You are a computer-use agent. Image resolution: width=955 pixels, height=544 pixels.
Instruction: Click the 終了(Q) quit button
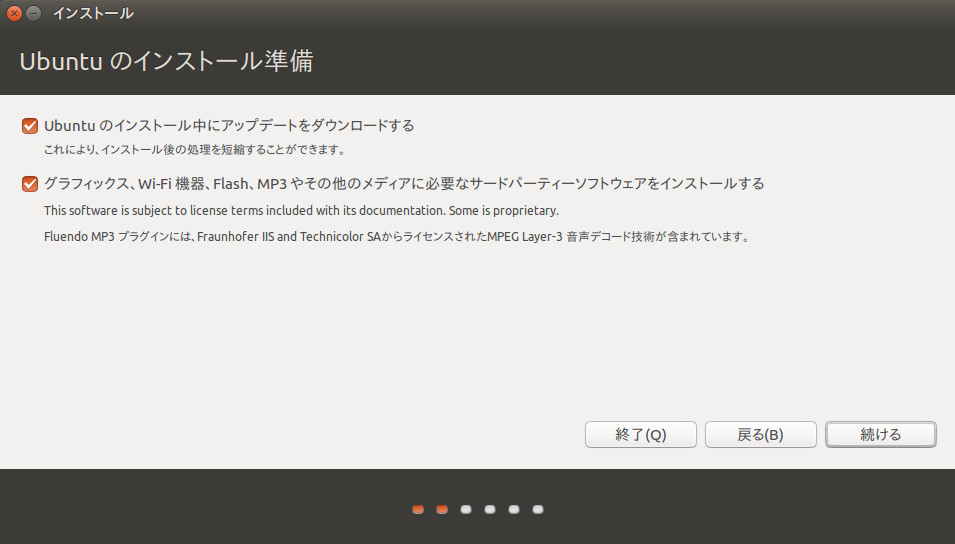(641, 434)
